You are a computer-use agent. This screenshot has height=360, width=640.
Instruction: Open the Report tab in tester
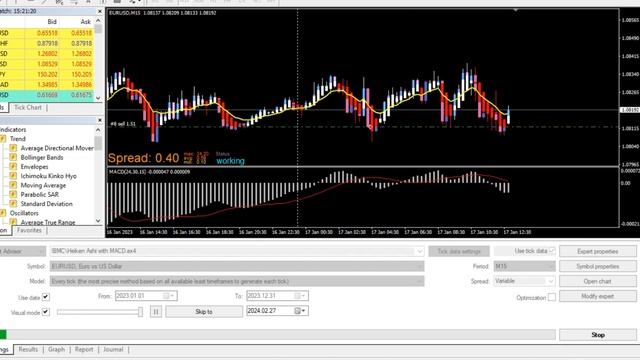(x=84, y=349)
